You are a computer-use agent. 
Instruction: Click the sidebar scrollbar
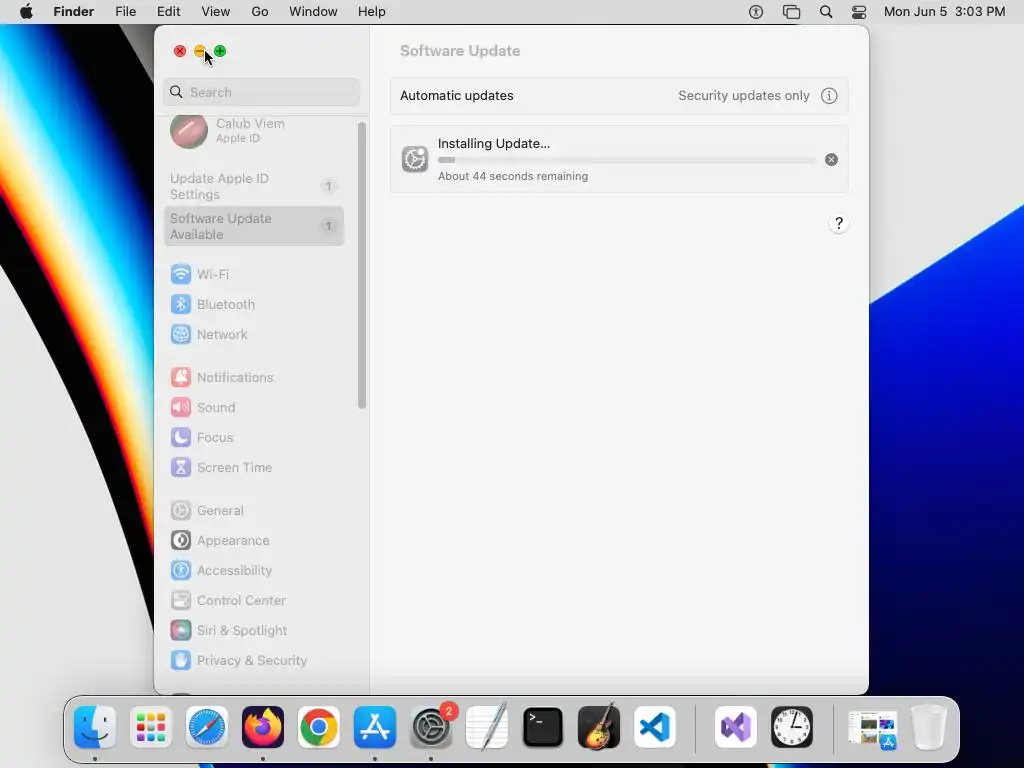(x=362, y=264)
